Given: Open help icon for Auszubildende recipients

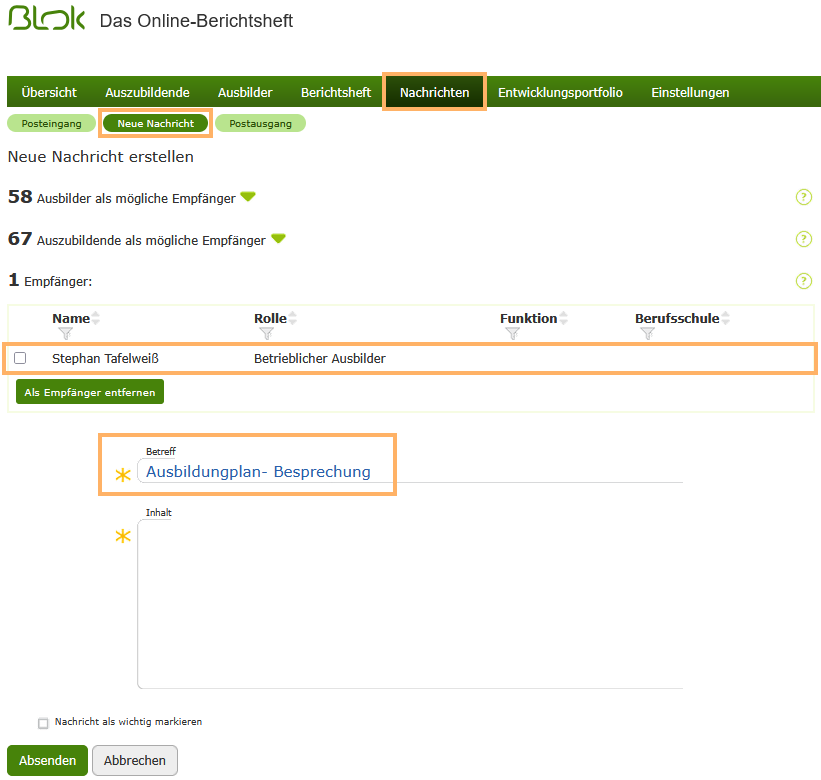Looking at the screenshot, I should click(803, 239).
